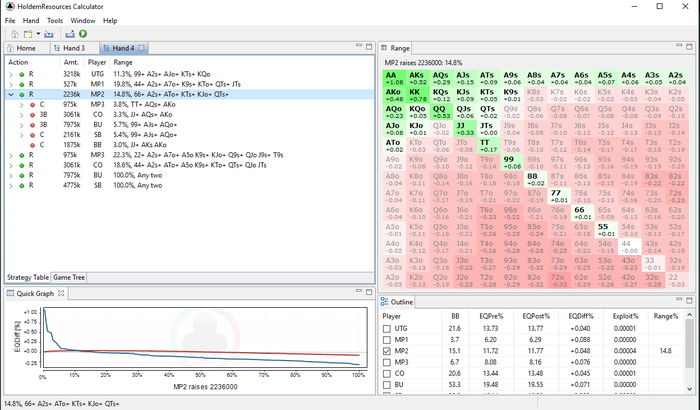700x410 pixels.
Task: Expand the CO raise 3061k 18.6% row
Action: pyautogui.click(x=11, y=165)
